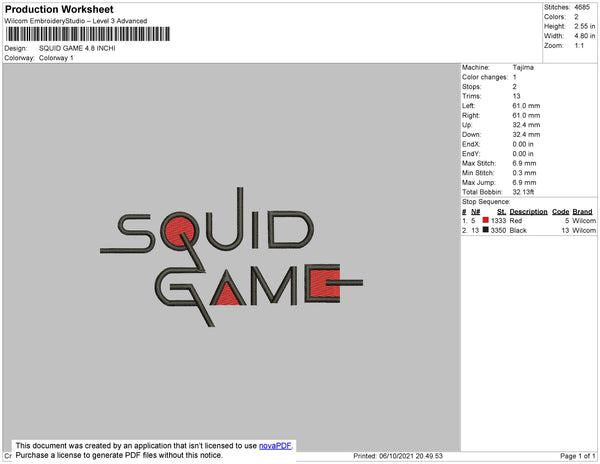Click the Total Bobbin value 32.13ft
The height and width of the screenshot is (464, 600).
[523, 192]
